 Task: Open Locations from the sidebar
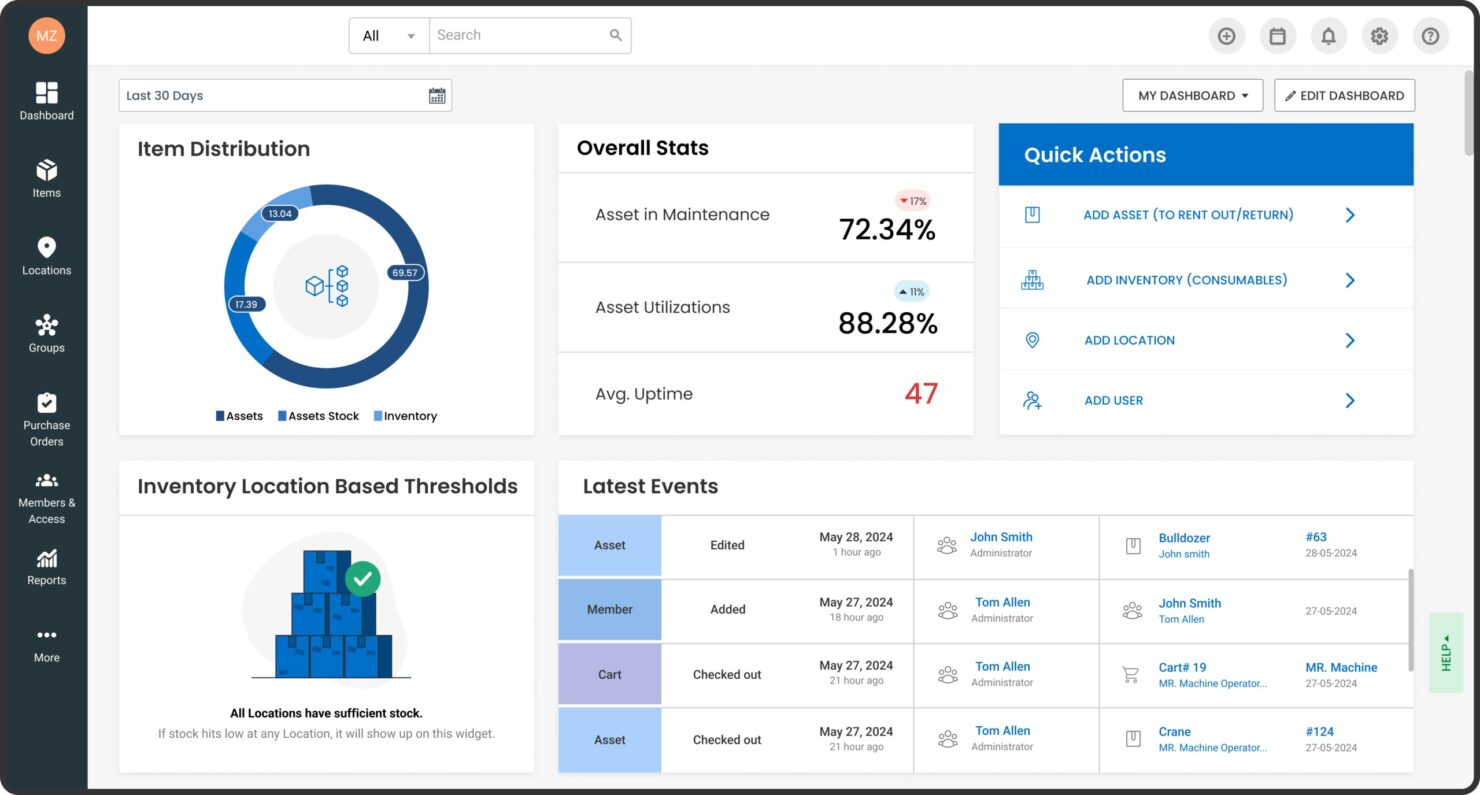coord(46,255)
